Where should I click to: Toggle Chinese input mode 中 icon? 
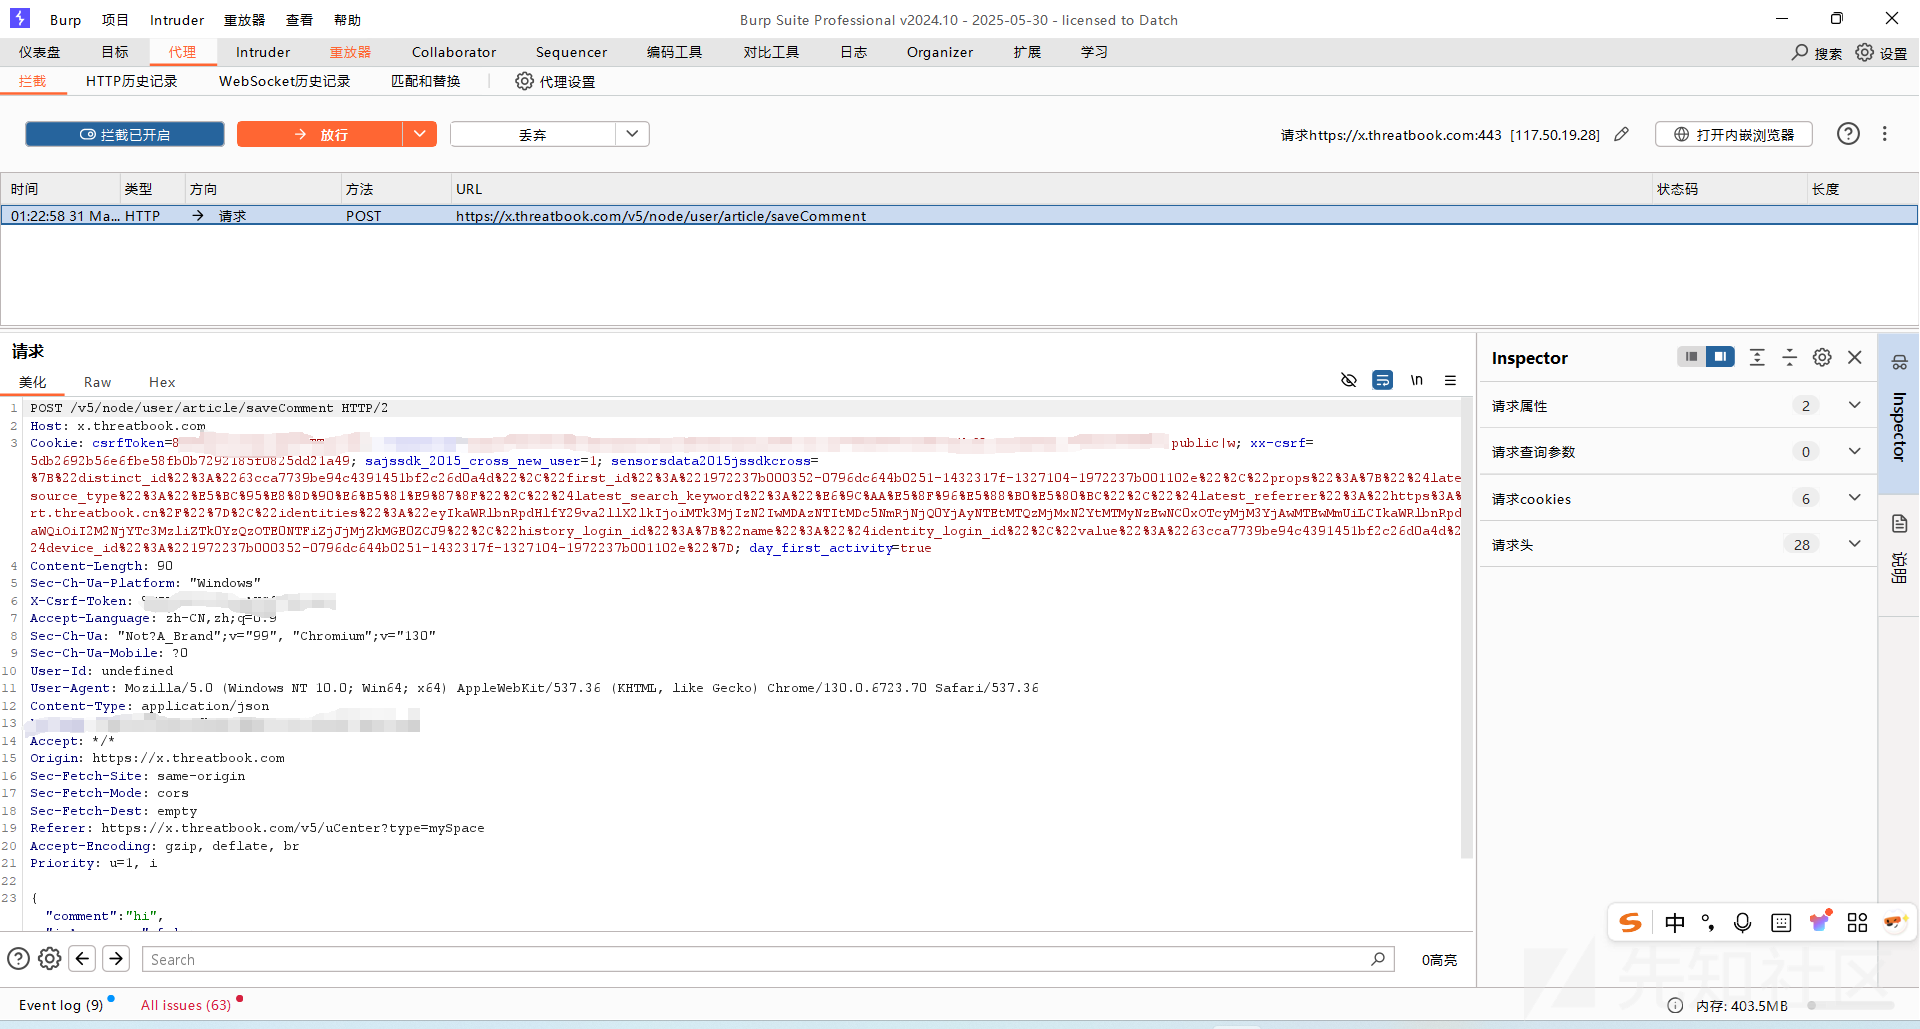point(1675,922)
